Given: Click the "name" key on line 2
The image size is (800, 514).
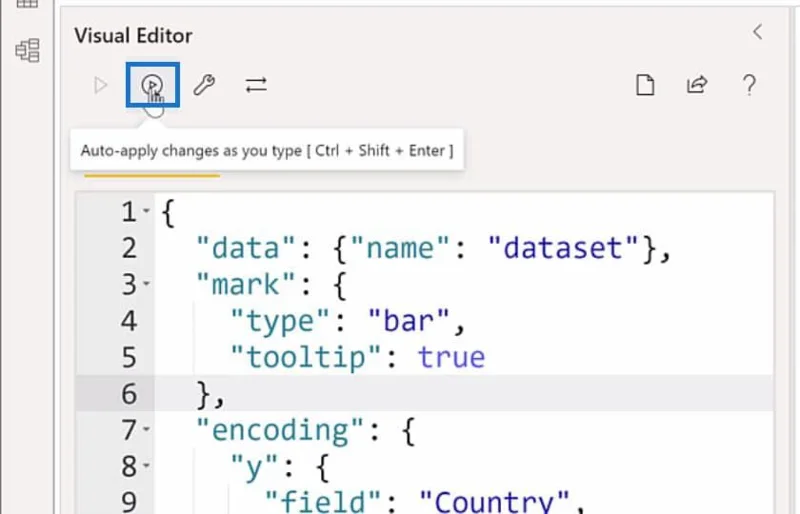Looking at the screenshot, I should [x=401, y=248].
